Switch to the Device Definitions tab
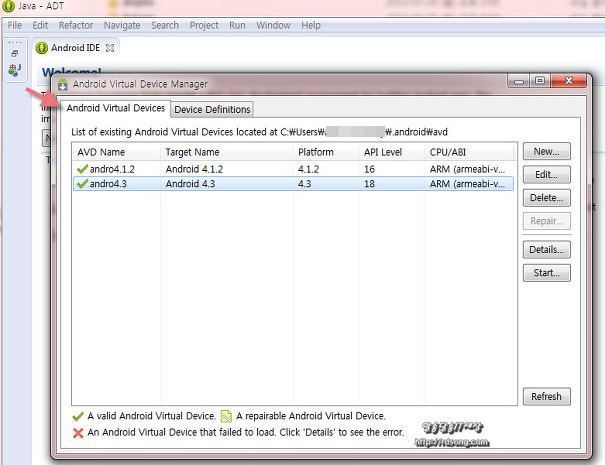605x465 pixels. (212, 110)
